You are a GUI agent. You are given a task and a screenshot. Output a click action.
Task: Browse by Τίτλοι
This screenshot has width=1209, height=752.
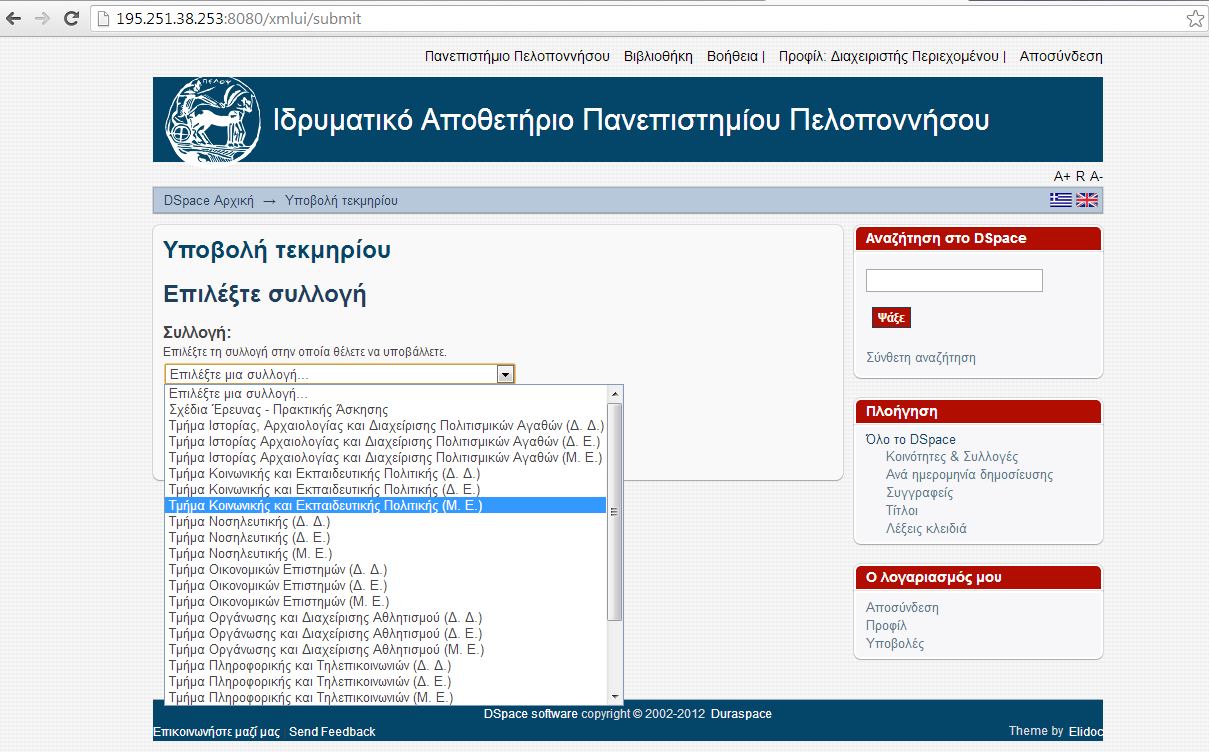902,511
